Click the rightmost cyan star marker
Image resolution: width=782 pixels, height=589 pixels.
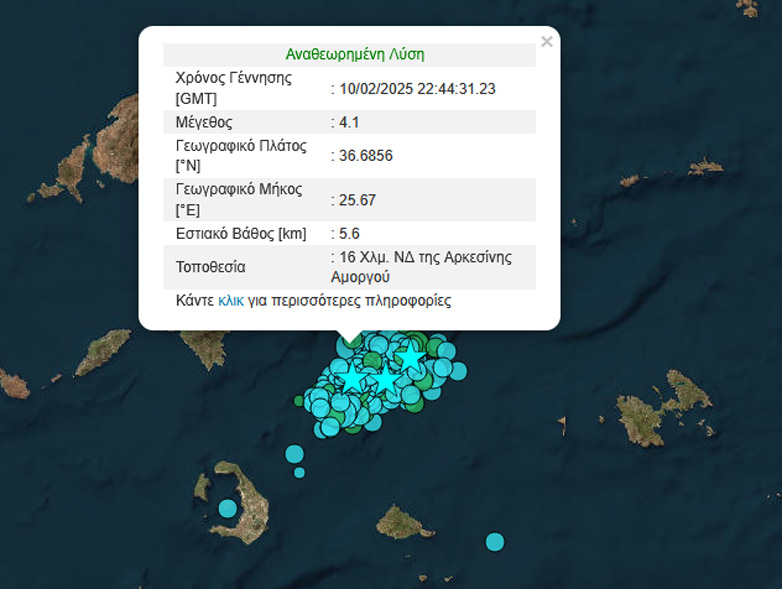(x=410, y=358)
